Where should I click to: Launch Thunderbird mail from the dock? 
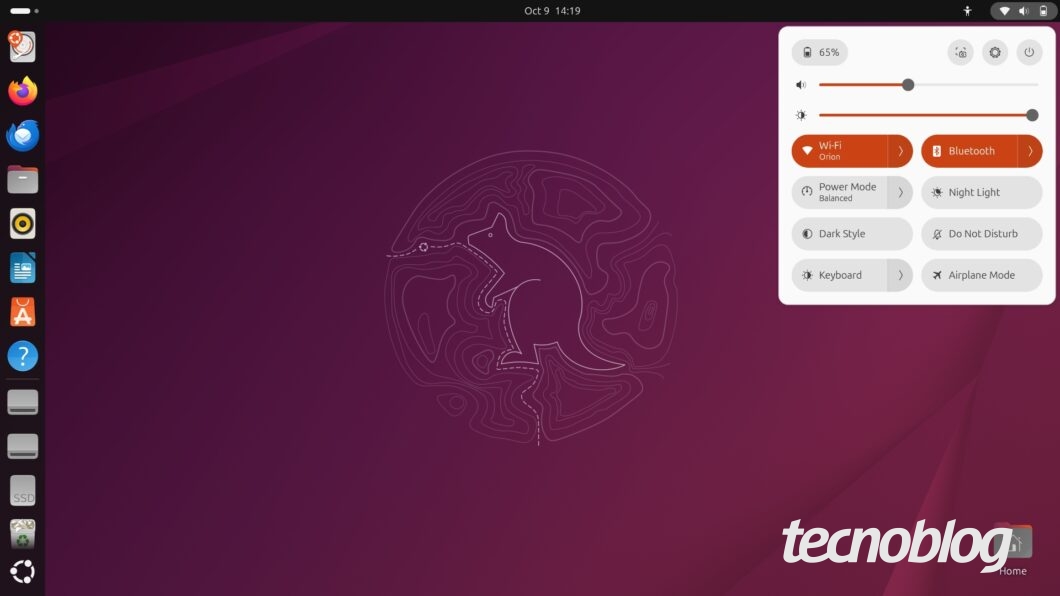click(22, 135)
